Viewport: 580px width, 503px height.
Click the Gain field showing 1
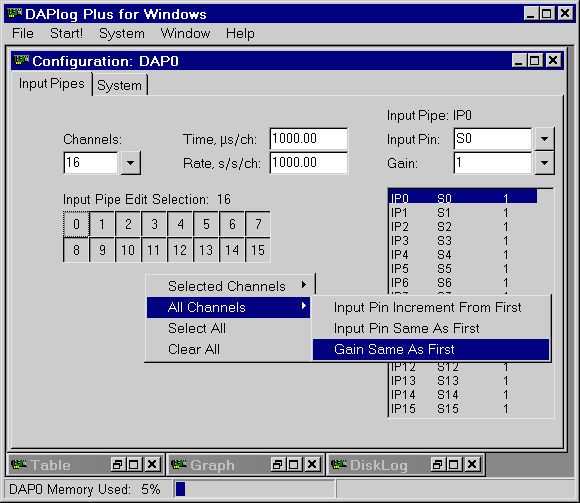click(x=492, y=162)
